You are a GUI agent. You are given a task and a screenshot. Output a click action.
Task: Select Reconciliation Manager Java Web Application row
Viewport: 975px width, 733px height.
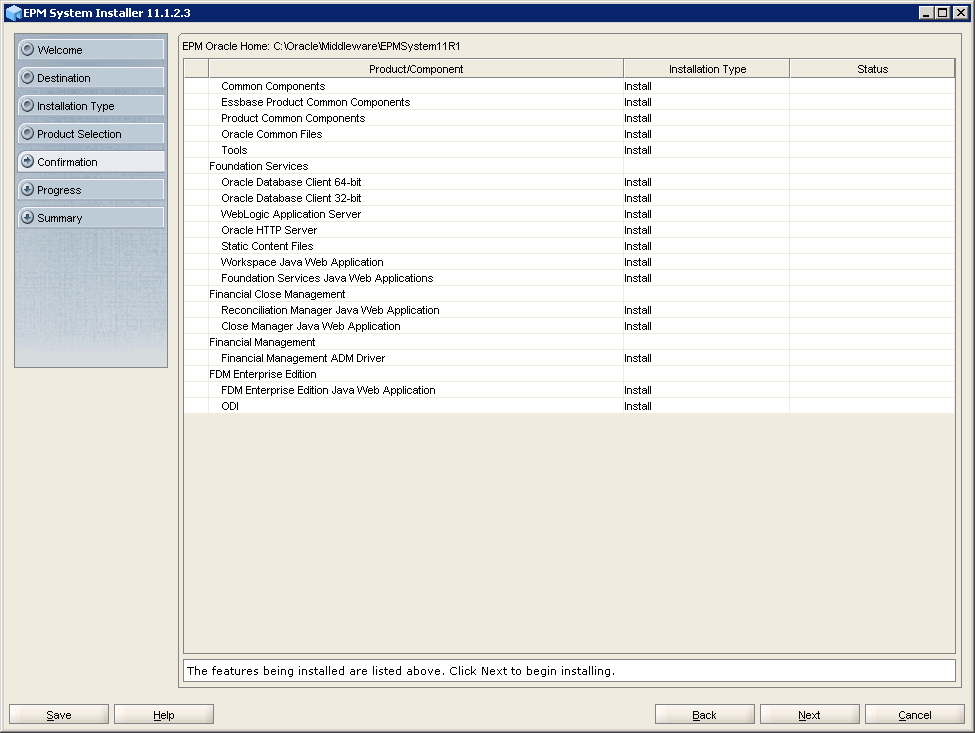coord(569,310)
